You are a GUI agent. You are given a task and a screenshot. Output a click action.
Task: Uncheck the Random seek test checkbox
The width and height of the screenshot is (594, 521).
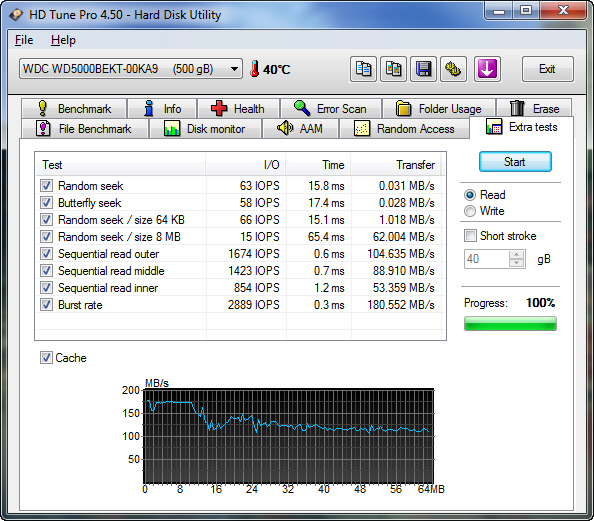pos(46,186)
